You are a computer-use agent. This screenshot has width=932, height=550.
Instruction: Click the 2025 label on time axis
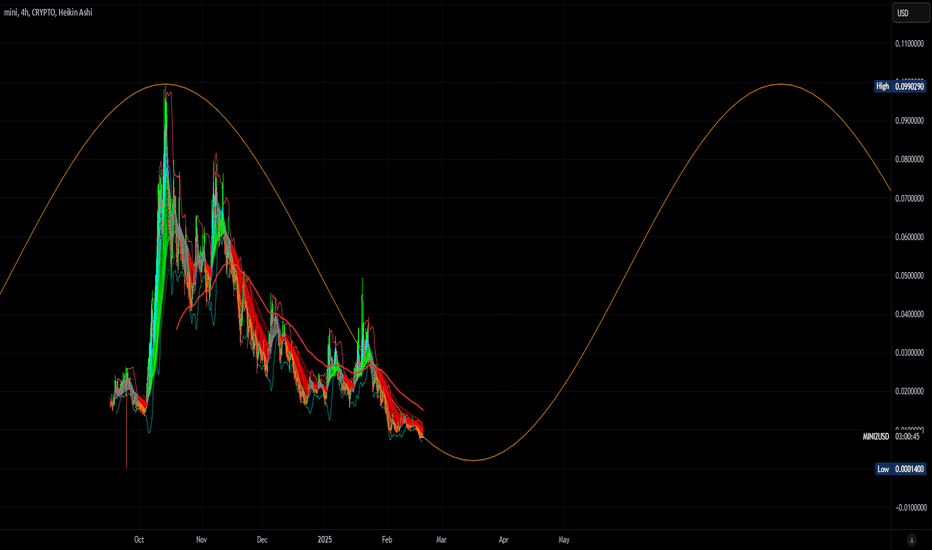325,540
